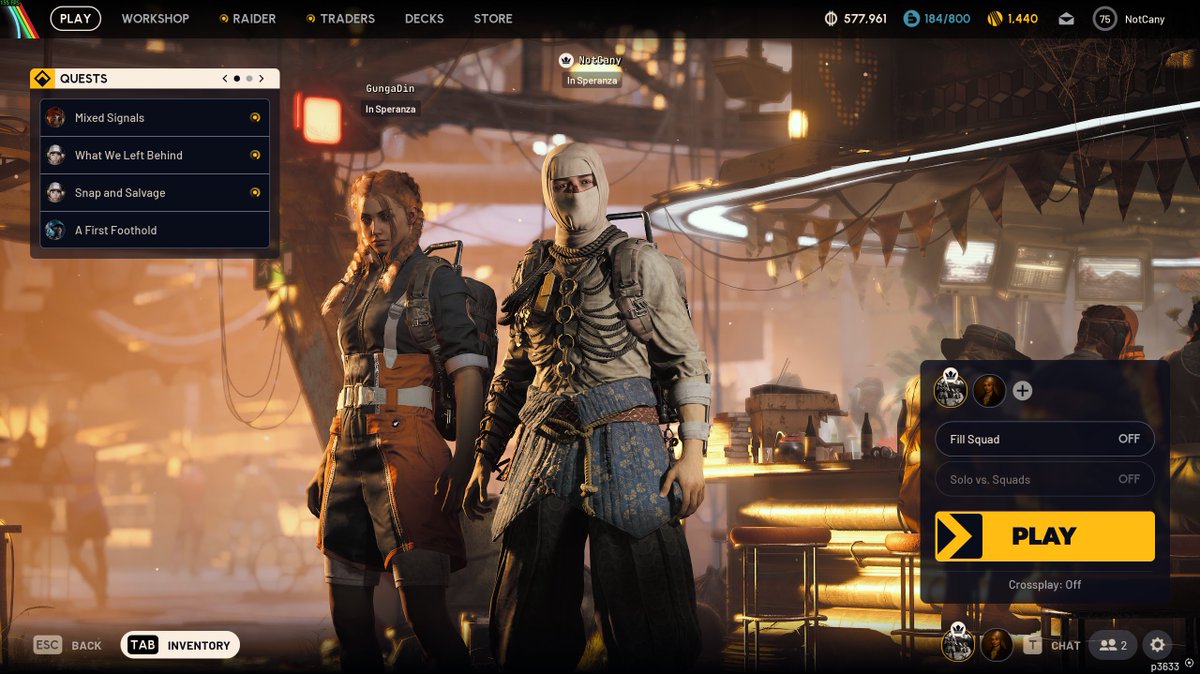This screenshot has width=1200, height=674.
Task: Click yellow notification dot beside RAIDER
Action: 224,18
